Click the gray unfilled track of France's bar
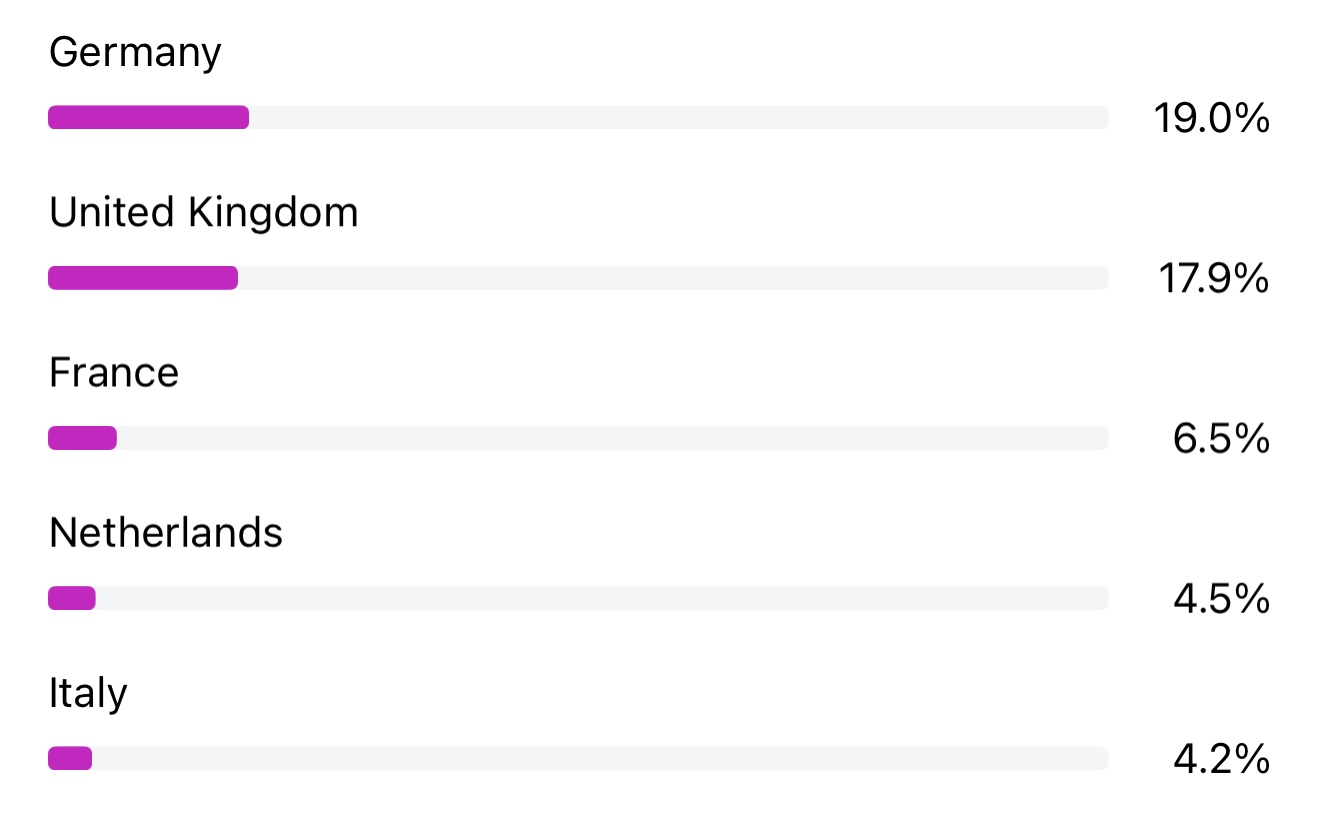This screenshot has width=1320, height=839. [x=612, y=438]
